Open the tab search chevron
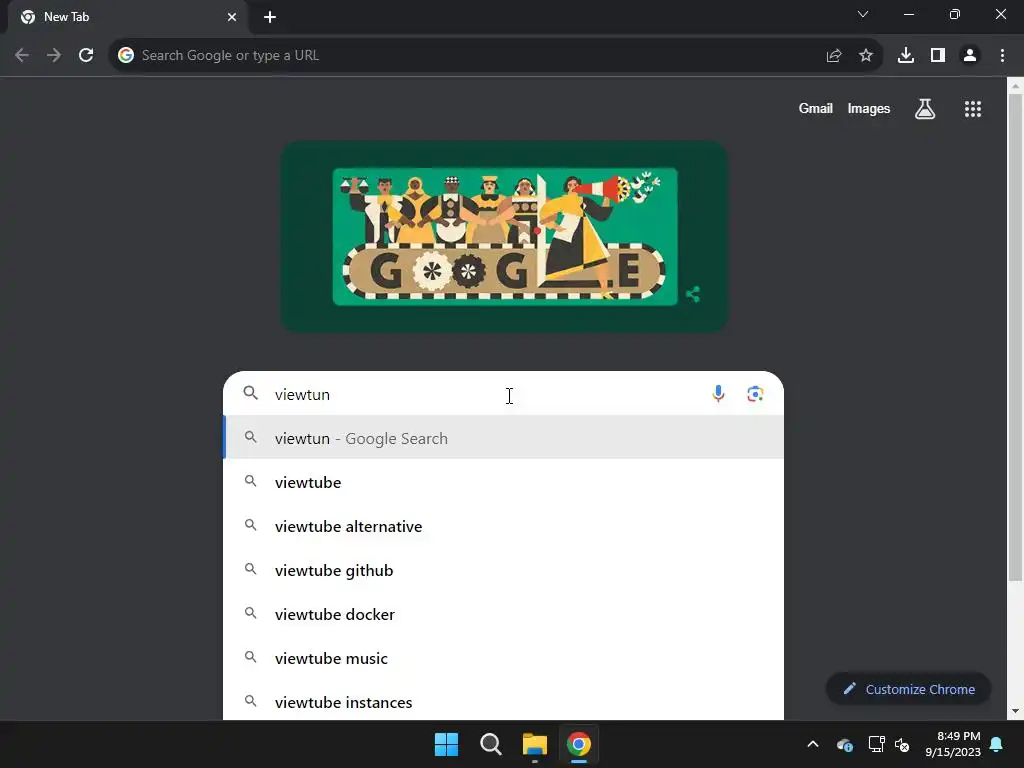The height and width of the screenshot is (768, 1024). [x=863, y=14]
